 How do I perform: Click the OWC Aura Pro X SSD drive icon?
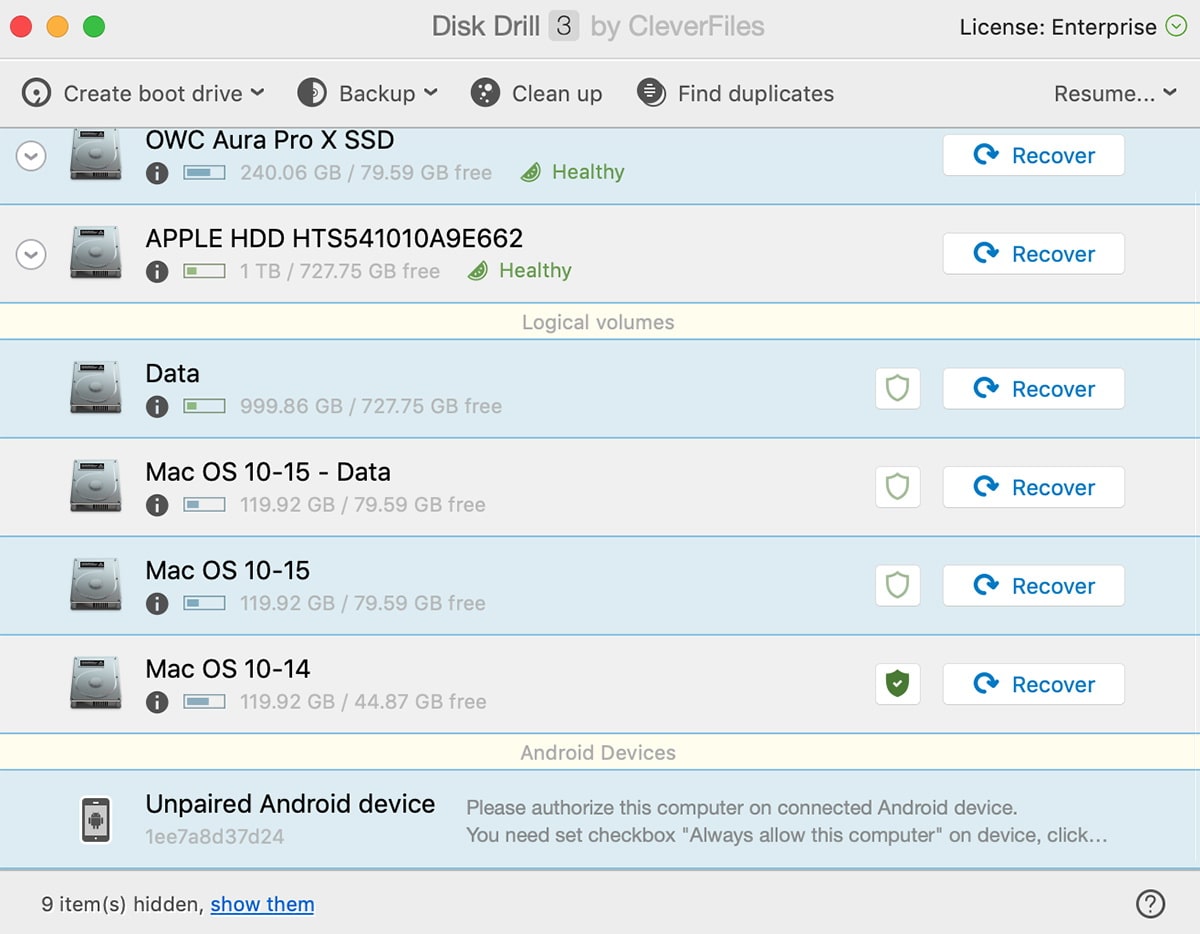[x=96, y=155]
